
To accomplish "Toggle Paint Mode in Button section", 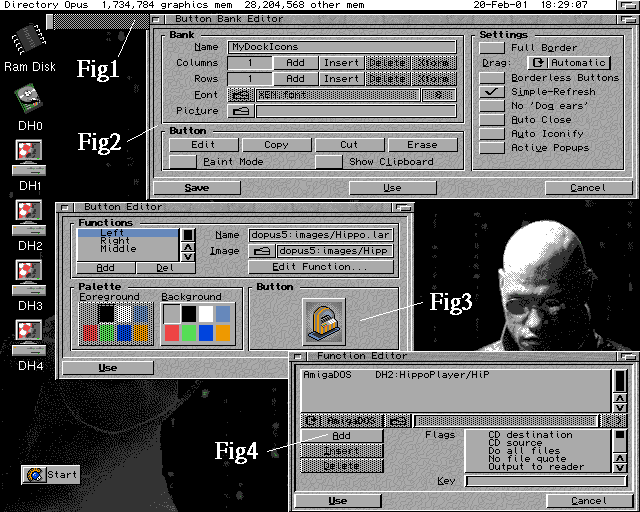I will (182, 161).
